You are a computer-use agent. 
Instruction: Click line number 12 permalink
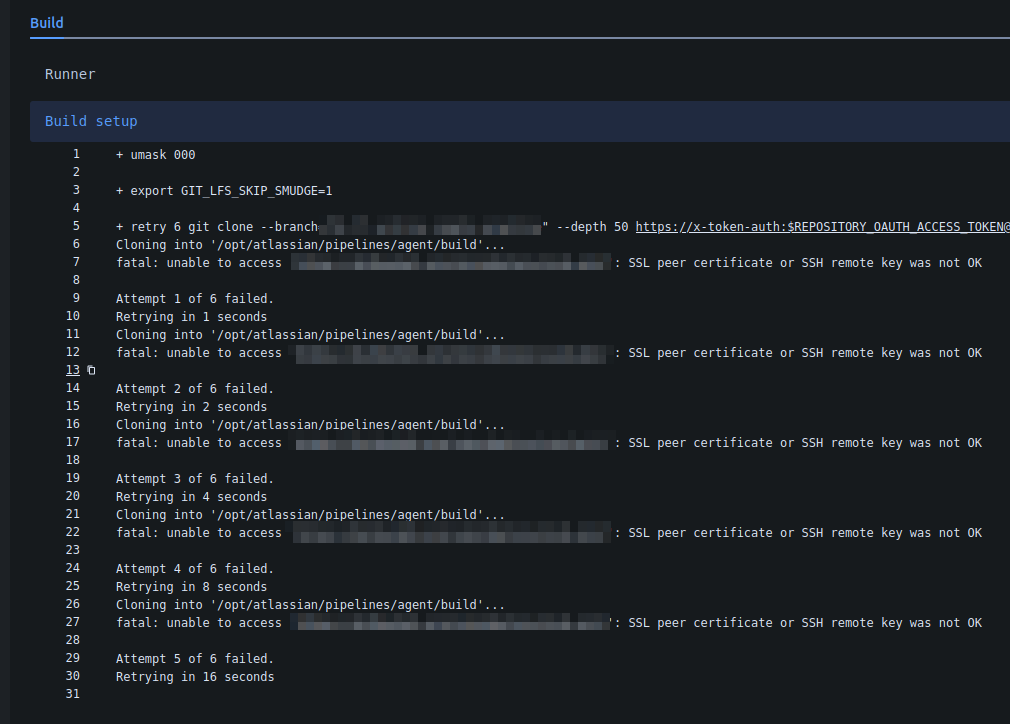[x=73, y=352]
